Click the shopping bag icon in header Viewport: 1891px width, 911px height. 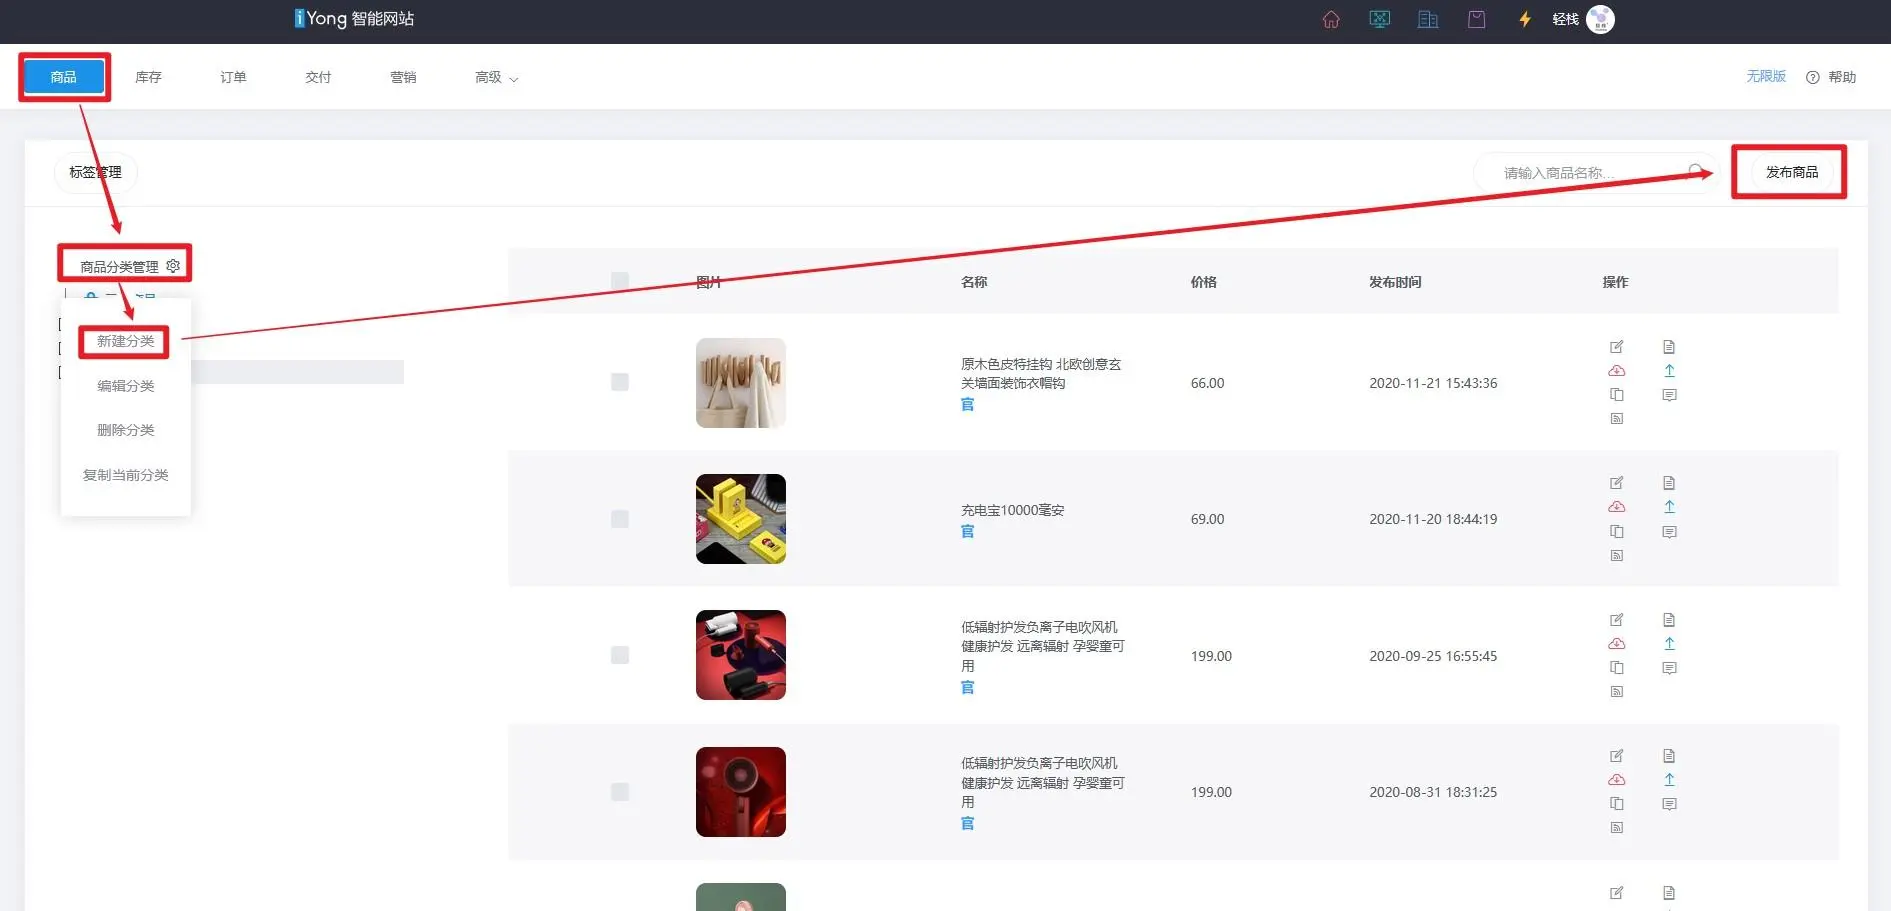[x=1476, y=20]
